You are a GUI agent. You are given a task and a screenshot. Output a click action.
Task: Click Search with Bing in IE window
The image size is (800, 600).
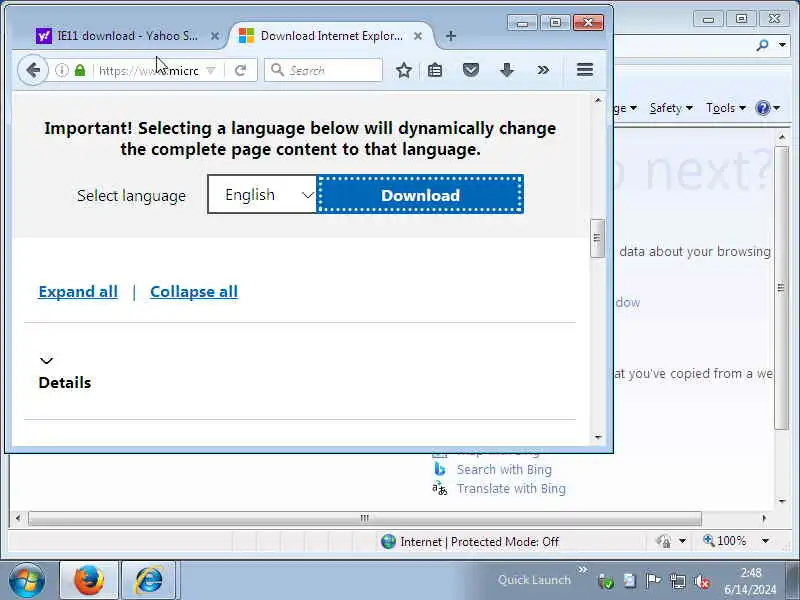[504, 469]
